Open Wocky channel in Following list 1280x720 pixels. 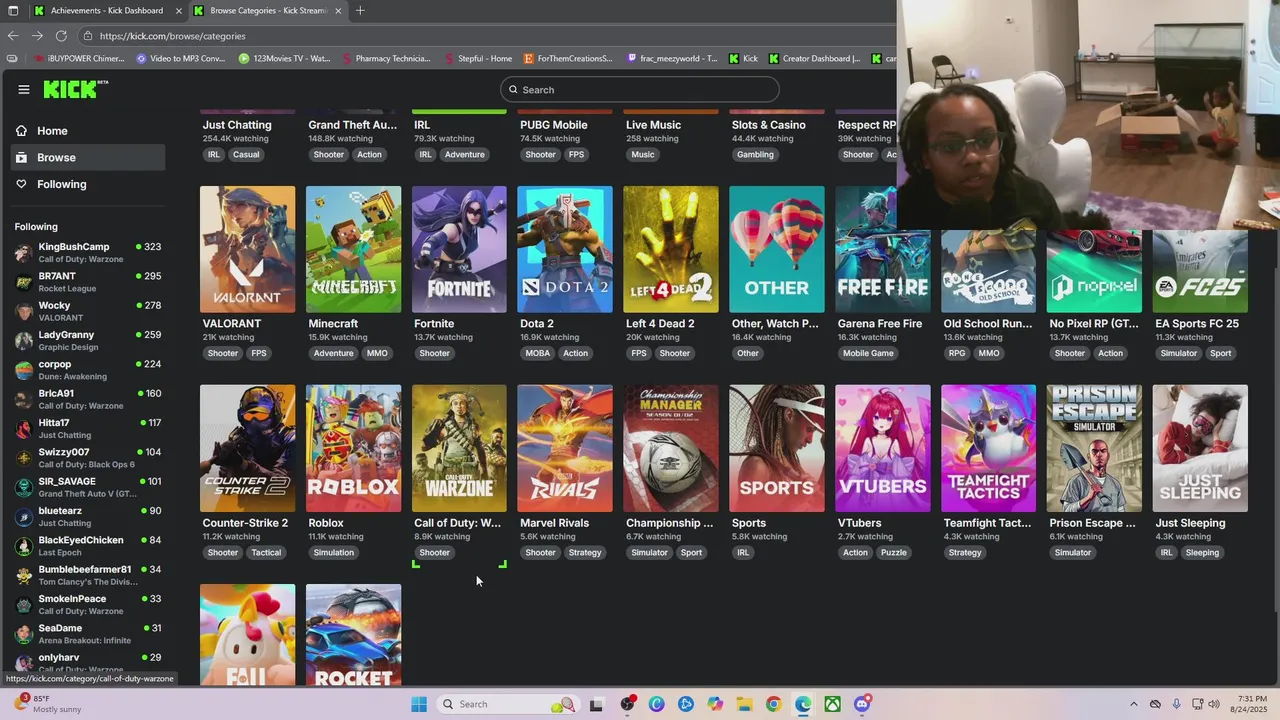88,311
